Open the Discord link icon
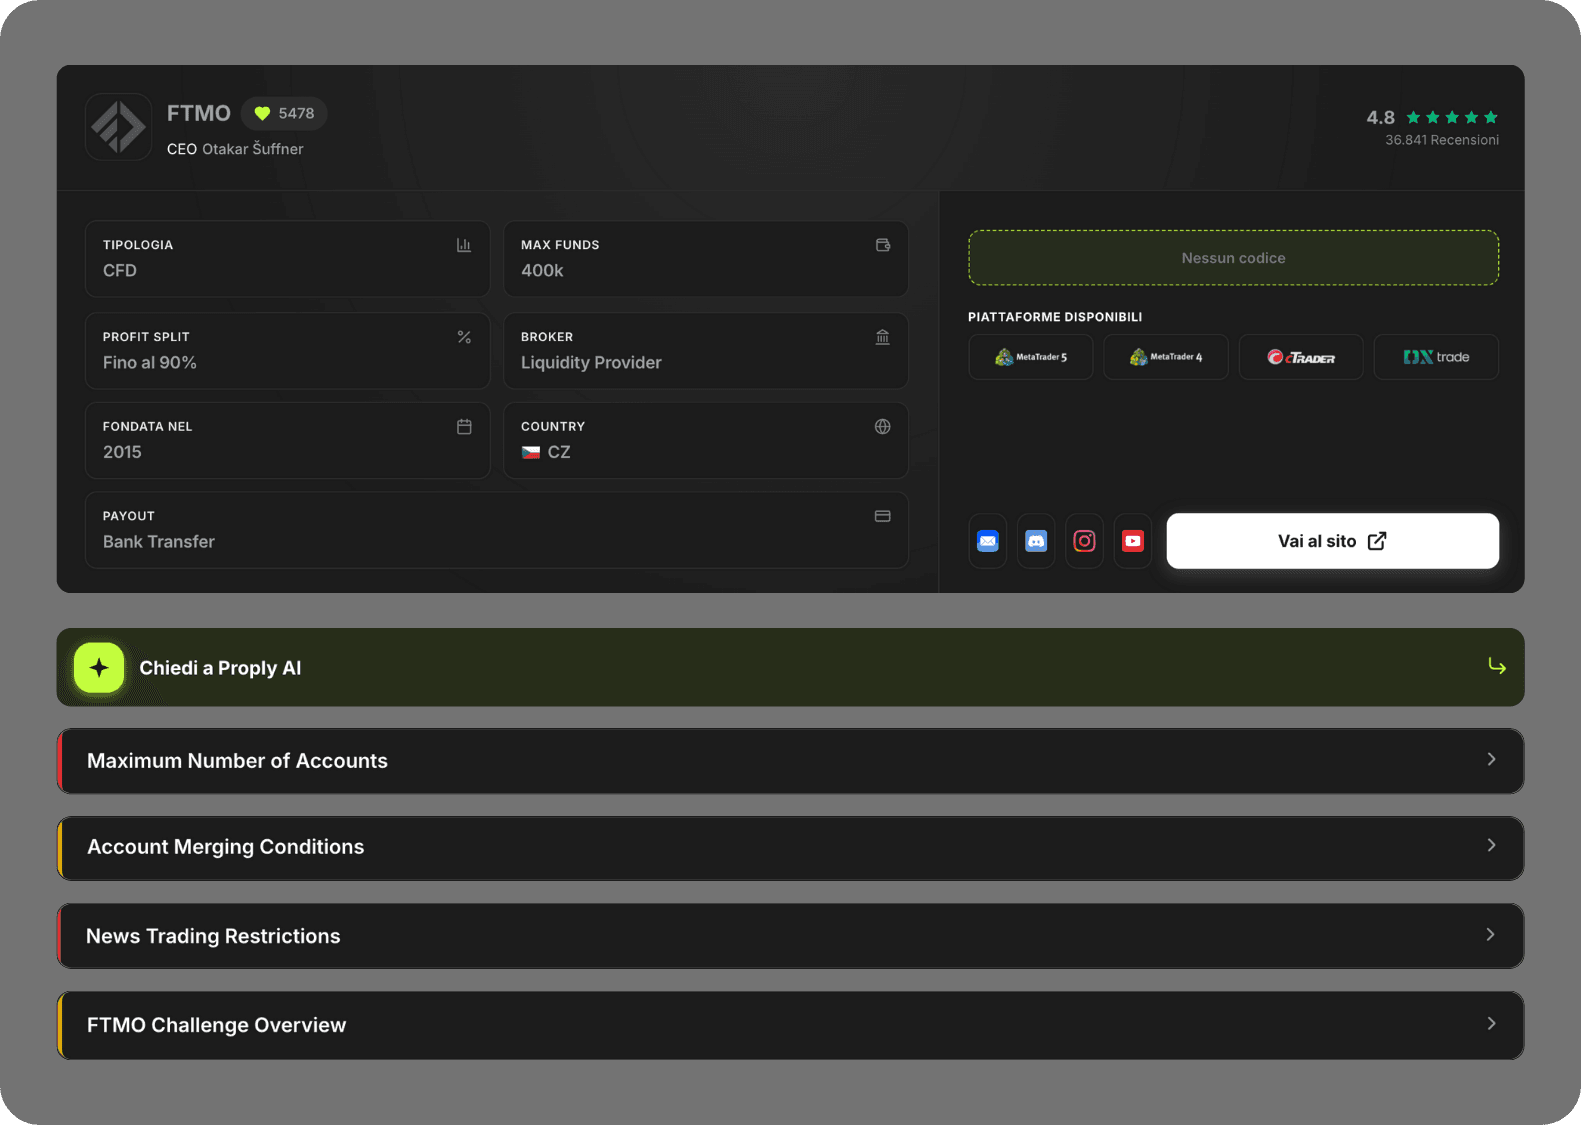1581x1125 pixels. pyautogui.click(x=1036, y=541)
